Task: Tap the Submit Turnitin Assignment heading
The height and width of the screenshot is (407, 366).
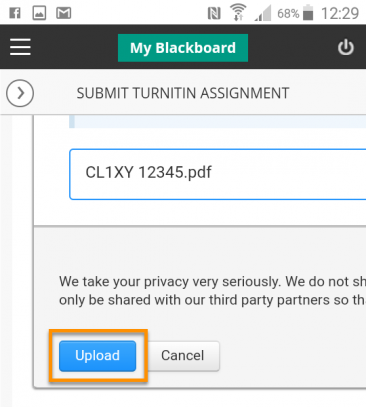Action: (x=183, y=93)
